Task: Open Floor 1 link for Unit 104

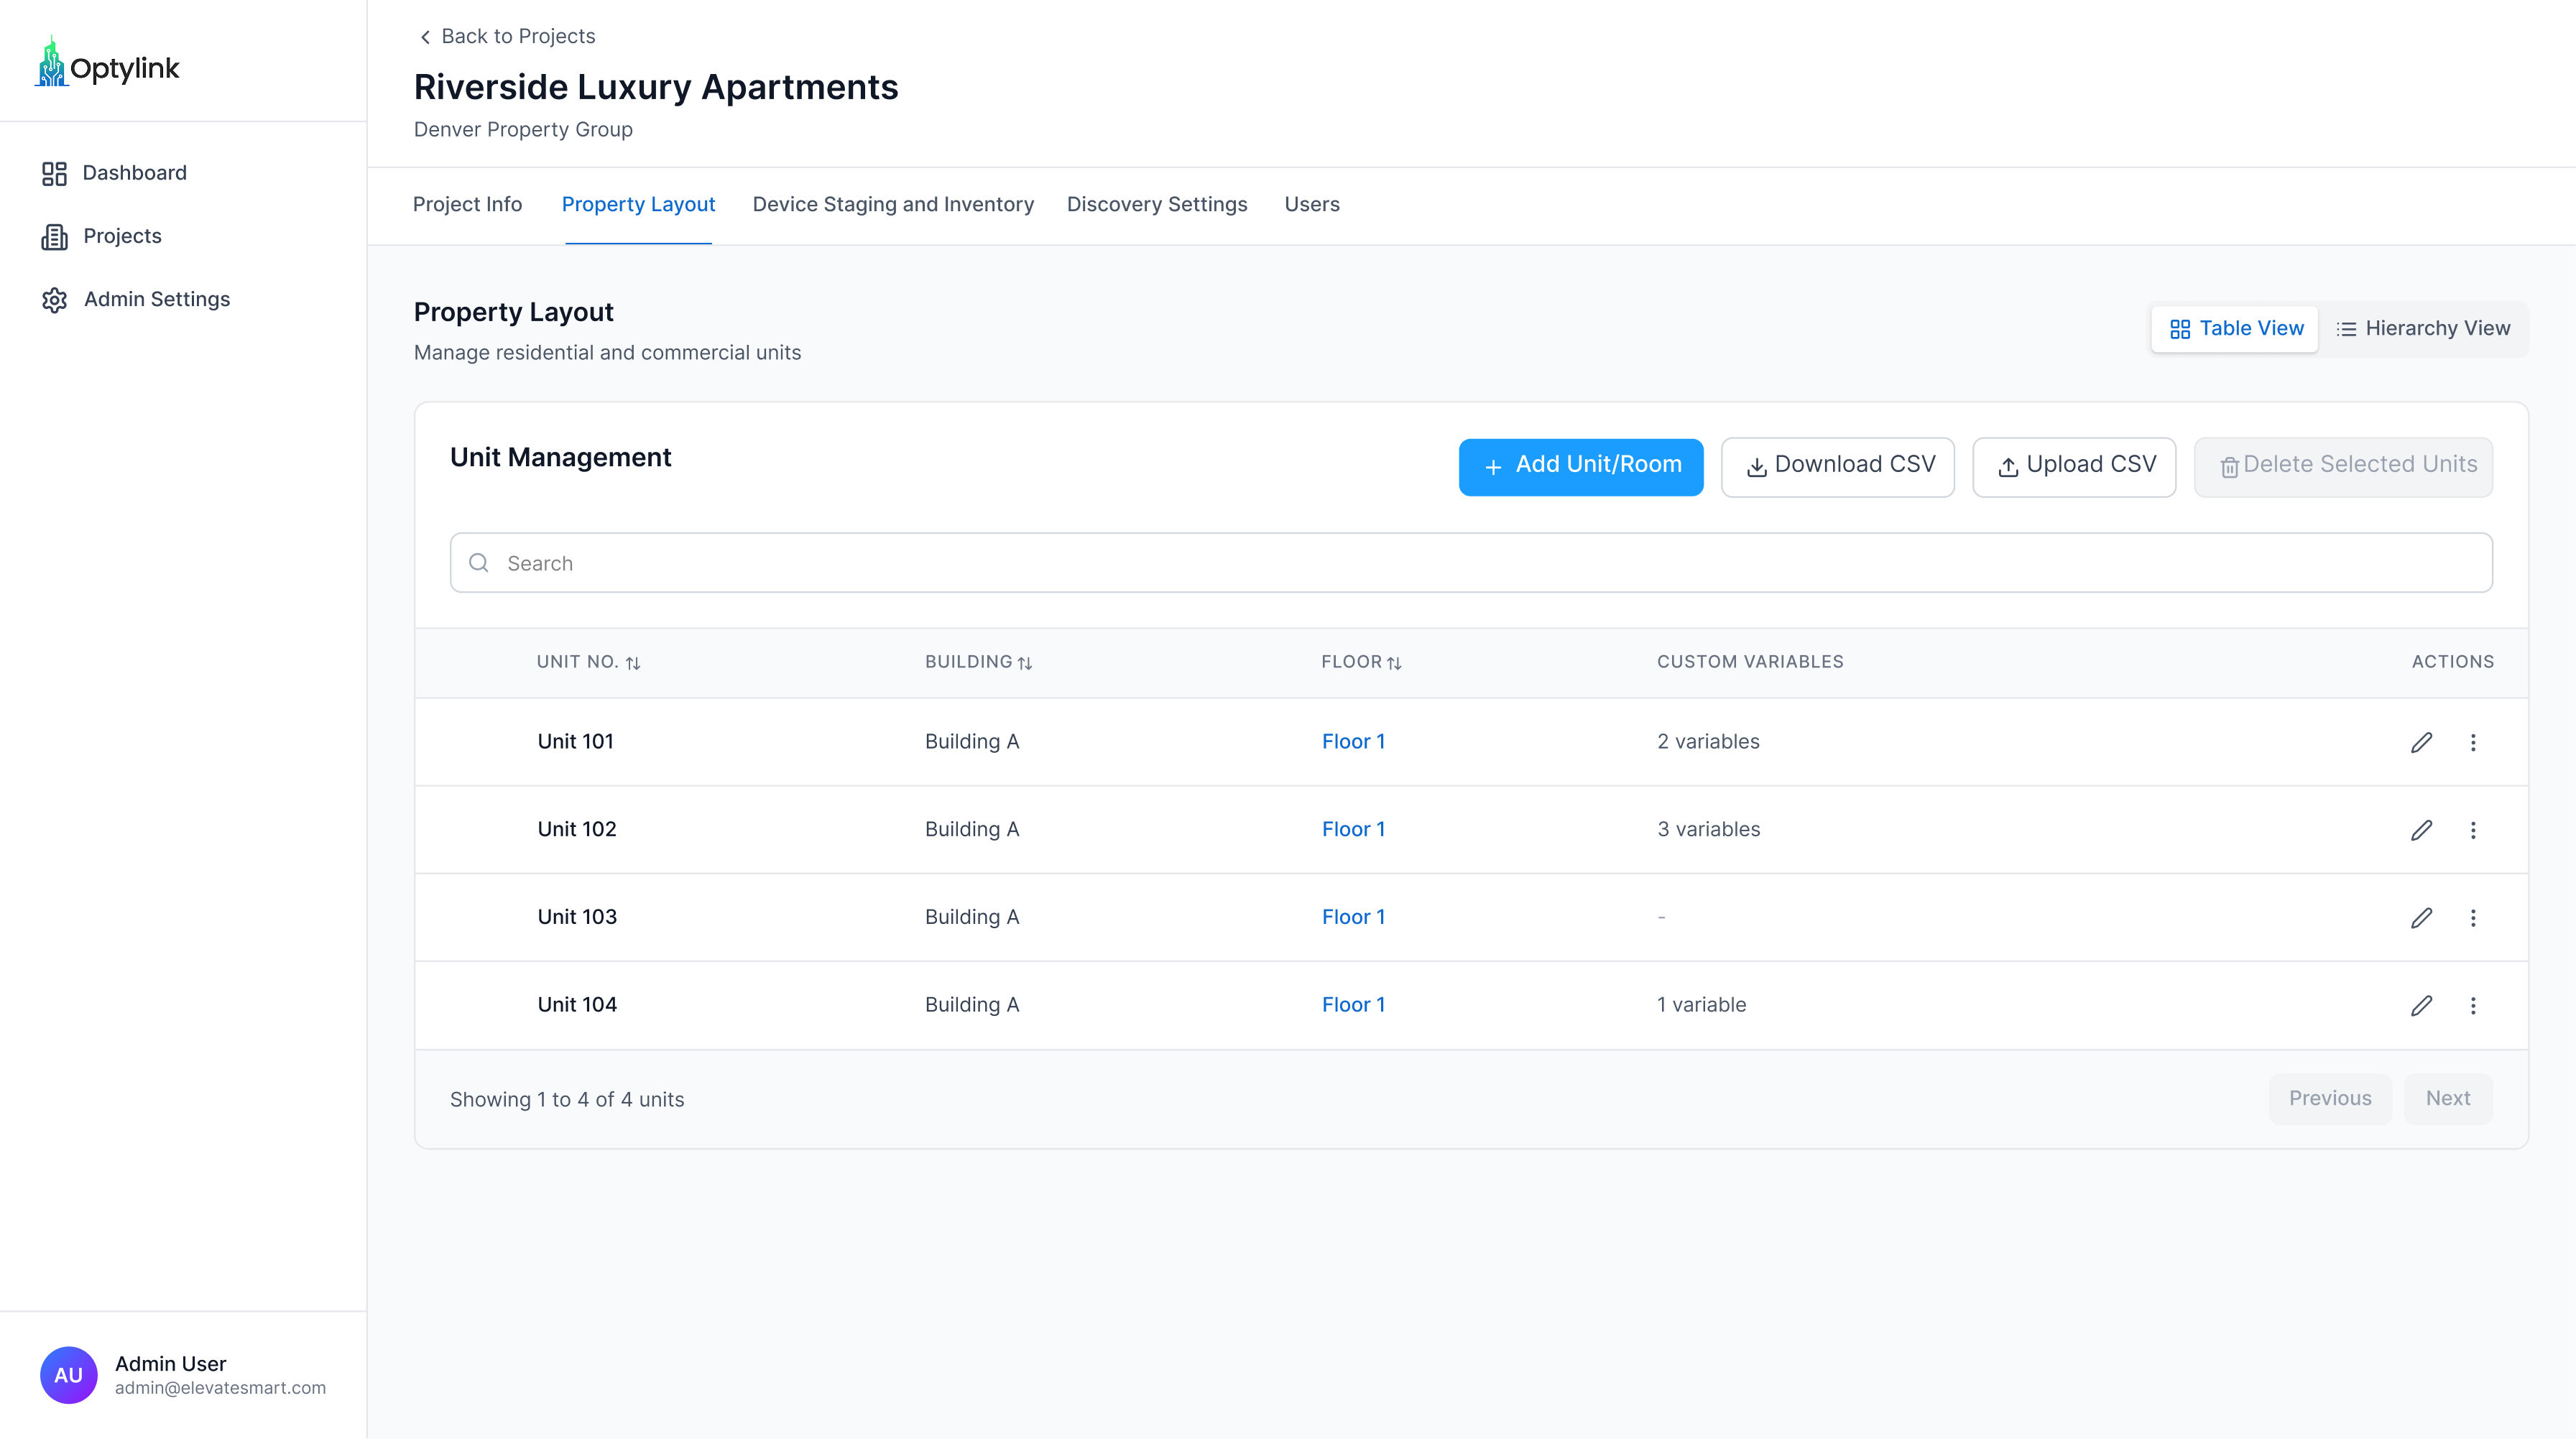Action: click(x=1353, y=1005)
